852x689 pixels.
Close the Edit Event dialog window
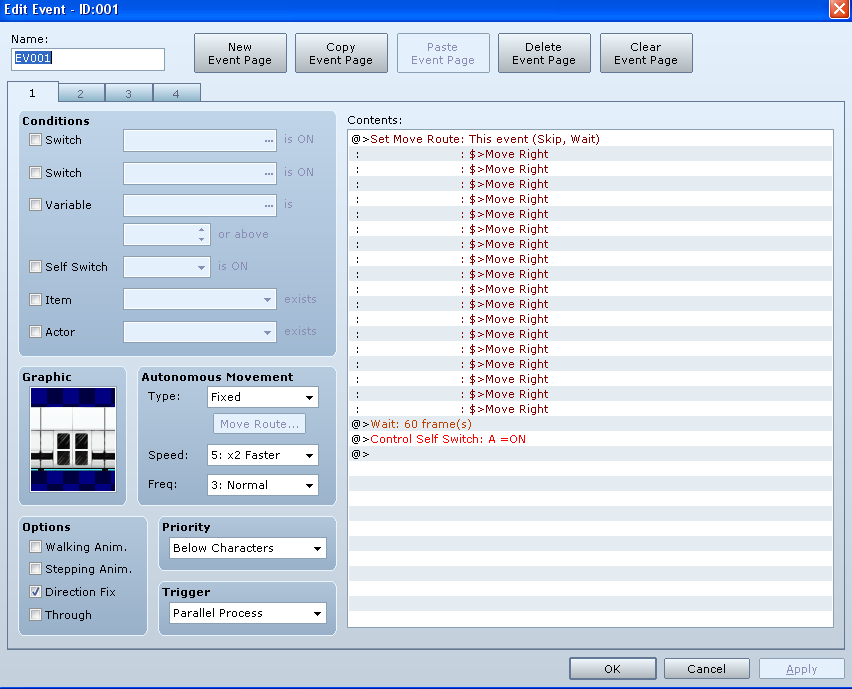[839, 9]
